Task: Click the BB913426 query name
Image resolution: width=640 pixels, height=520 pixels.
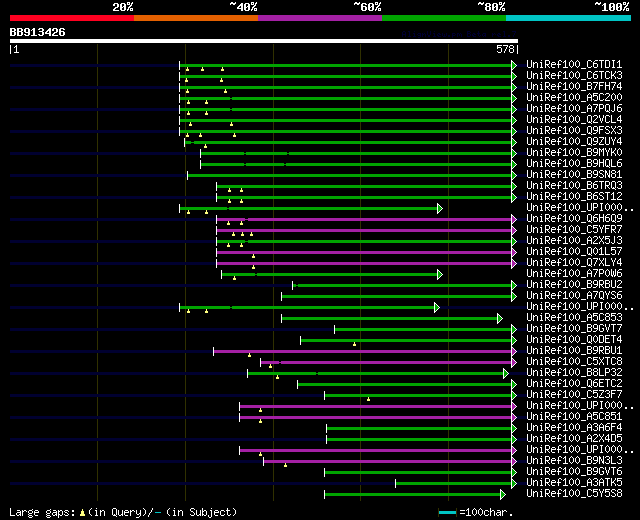Action: pyautogui.click(x=38, y=32)
